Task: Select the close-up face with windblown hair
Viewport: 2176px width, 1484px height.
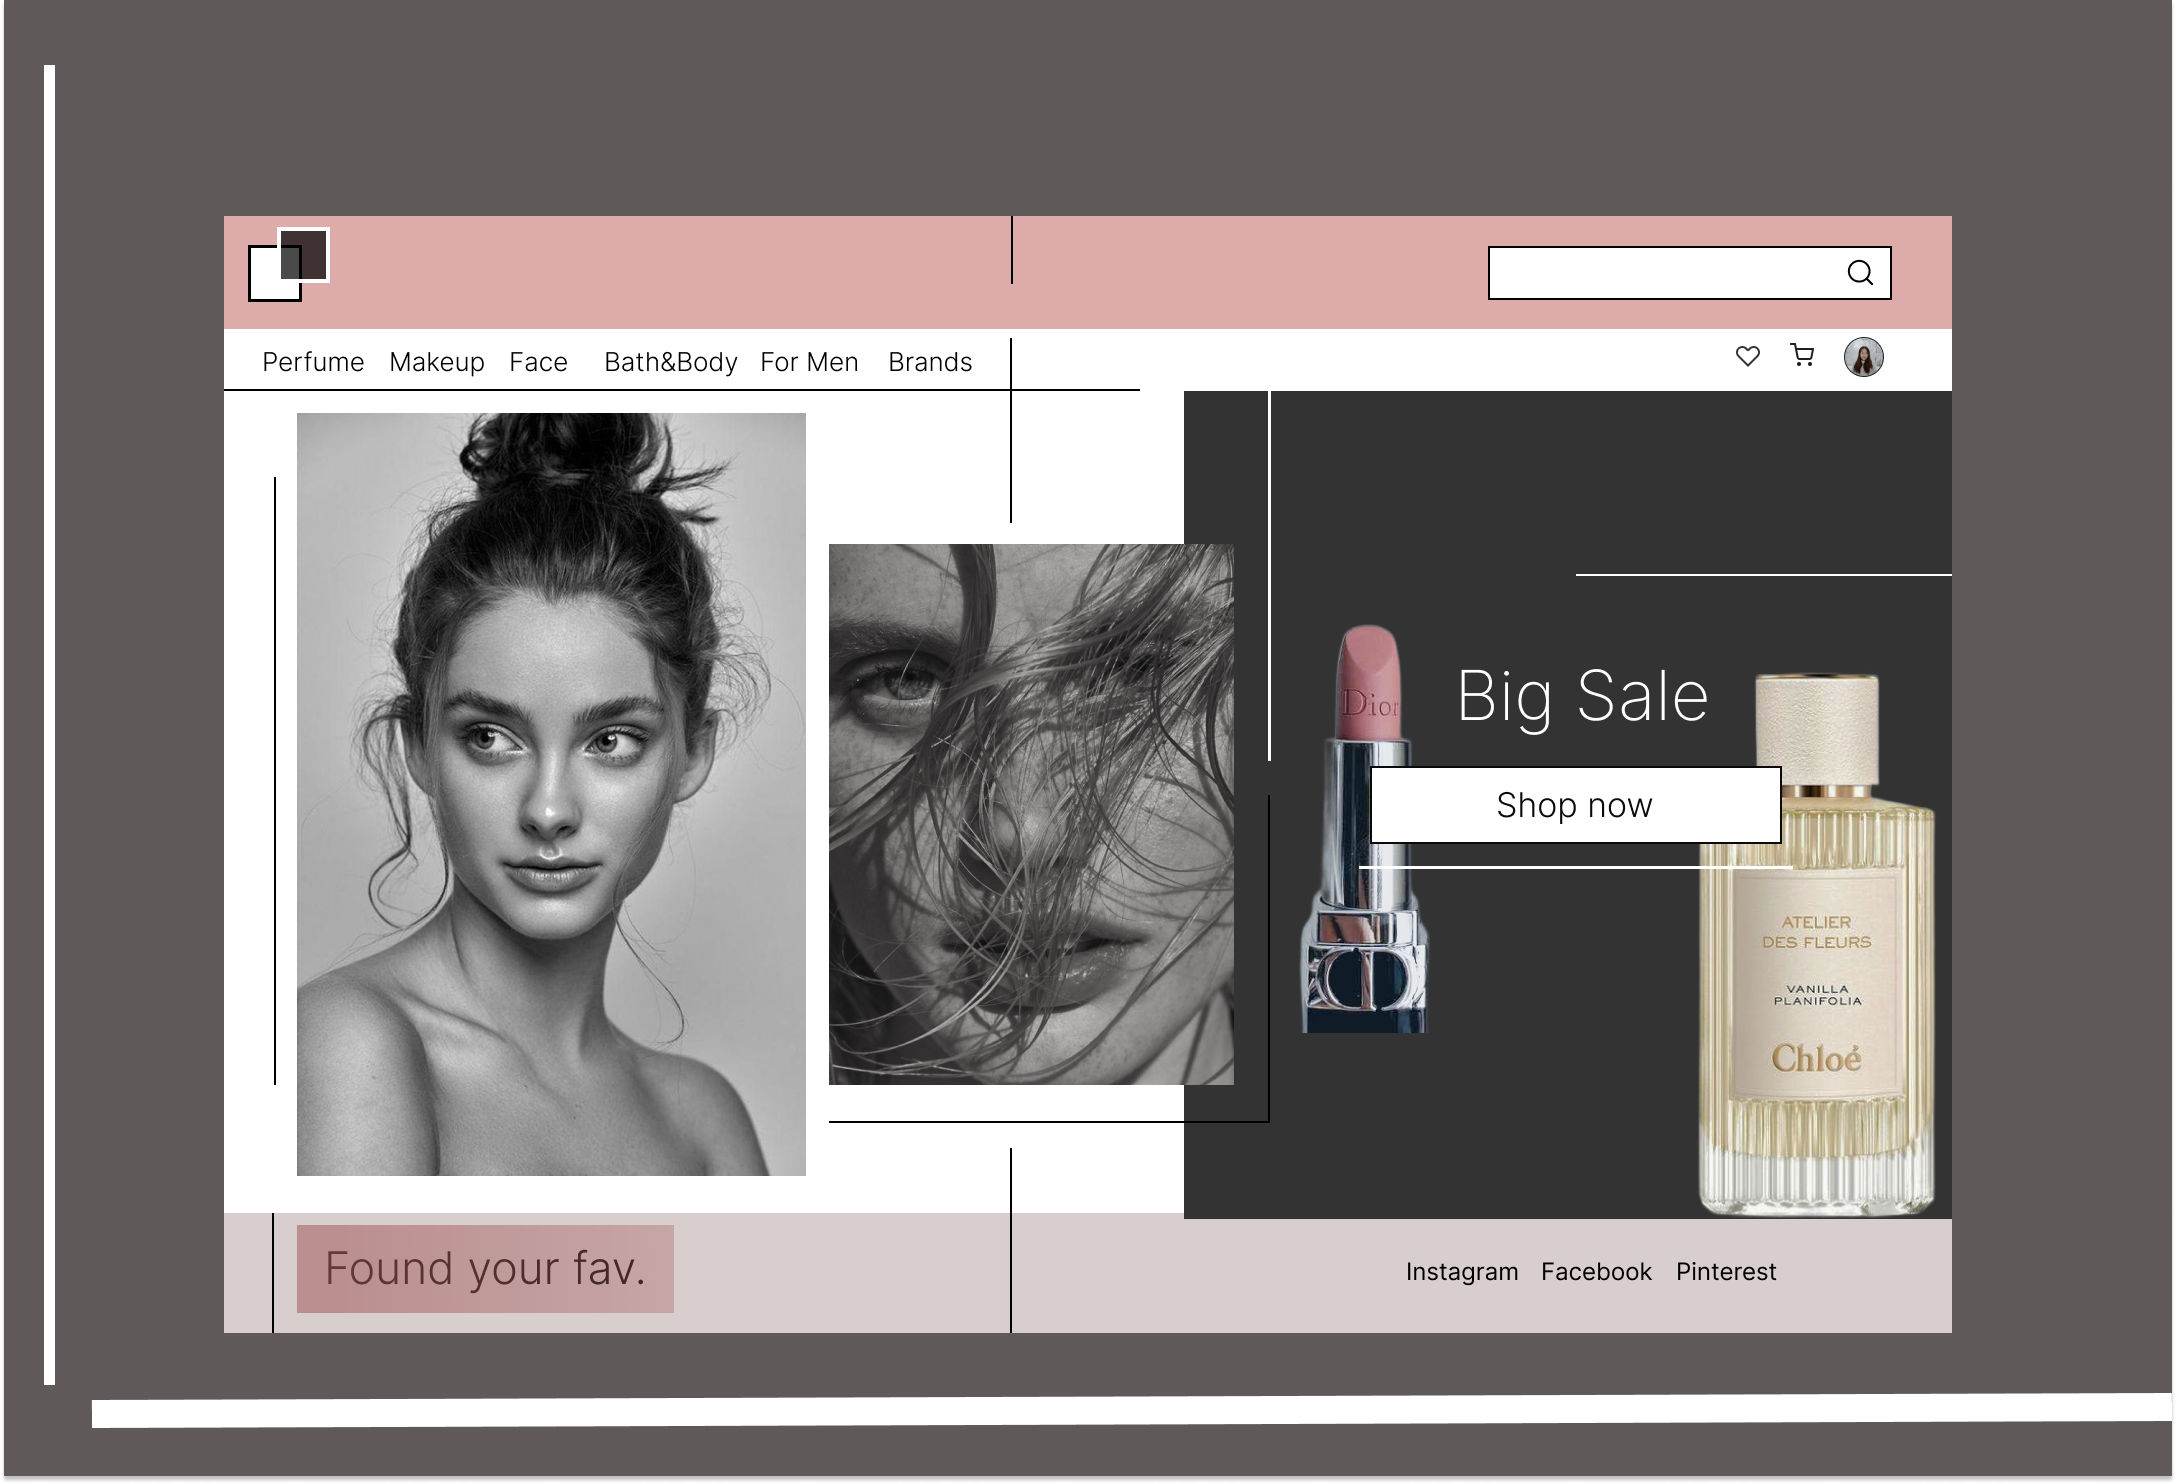Action: [x=1031, y=814]
